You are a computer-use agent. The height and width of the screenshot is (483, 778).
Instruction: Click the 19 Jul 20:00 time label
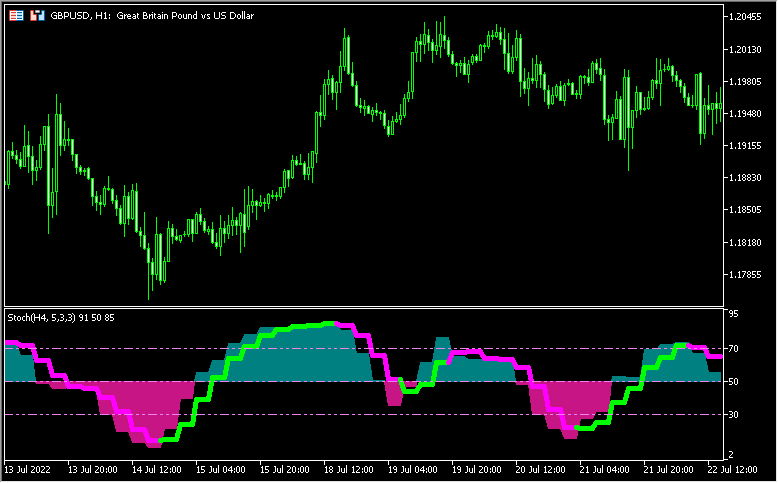point(477,470)
